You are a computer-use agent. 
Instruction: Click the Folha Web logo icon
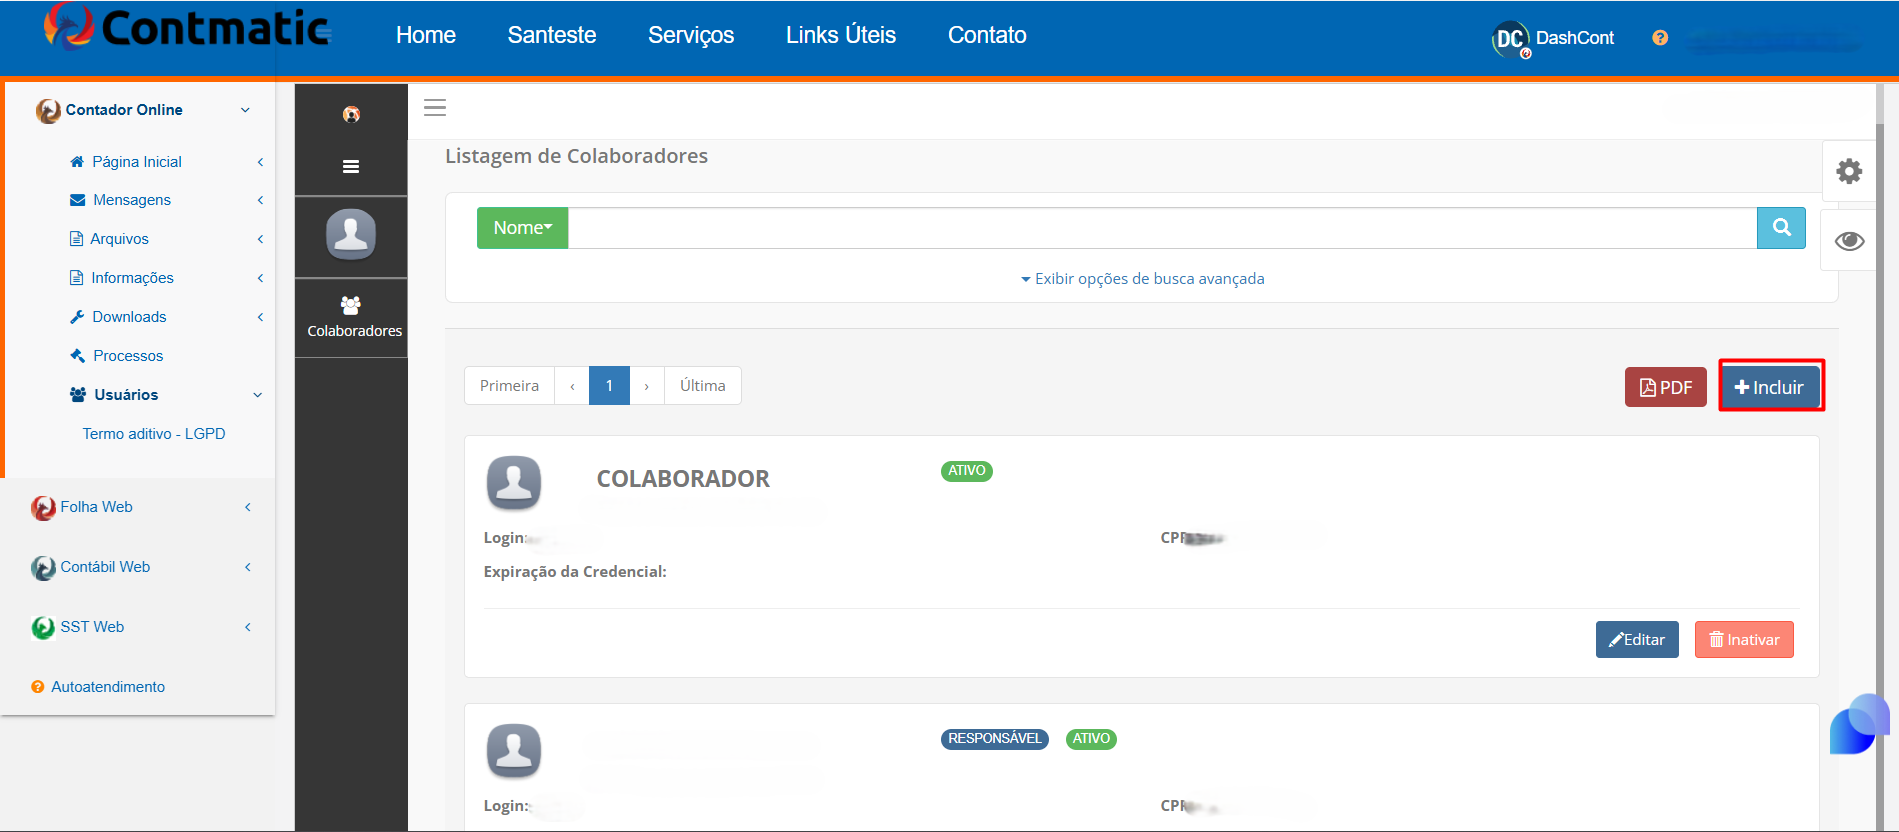tap(43, 508)
